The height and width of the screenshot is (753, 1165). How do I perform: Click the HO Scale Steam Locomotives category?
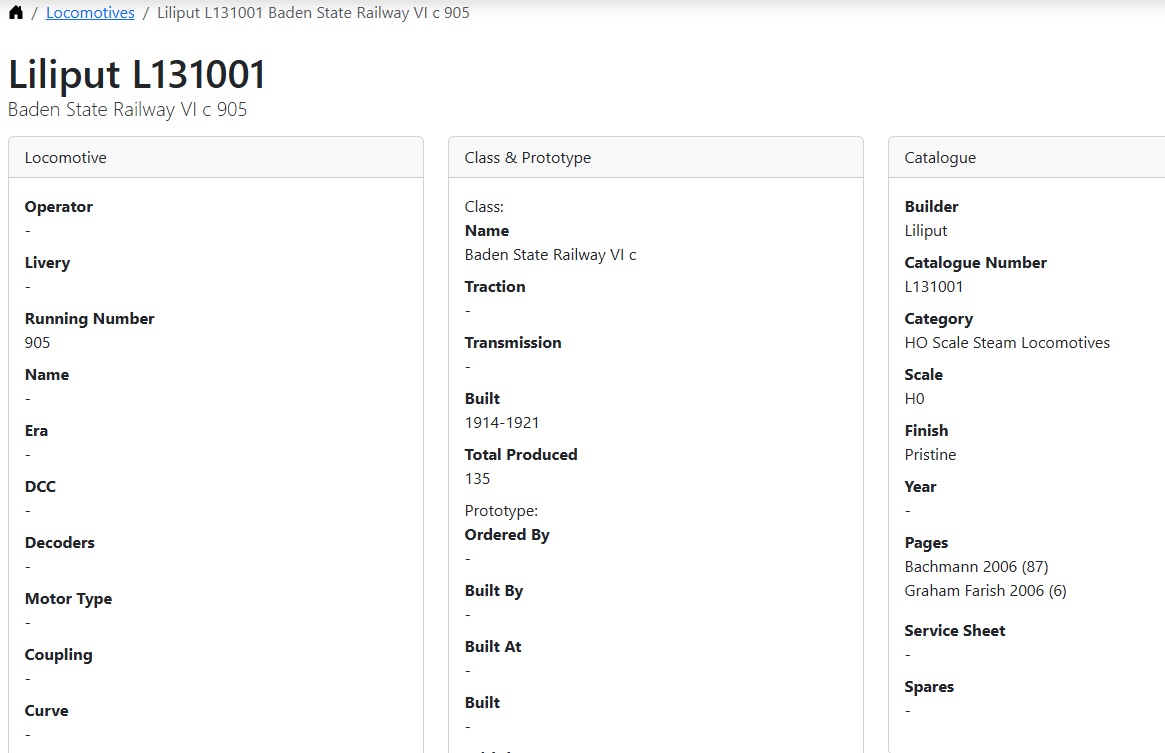(1007, 342)
